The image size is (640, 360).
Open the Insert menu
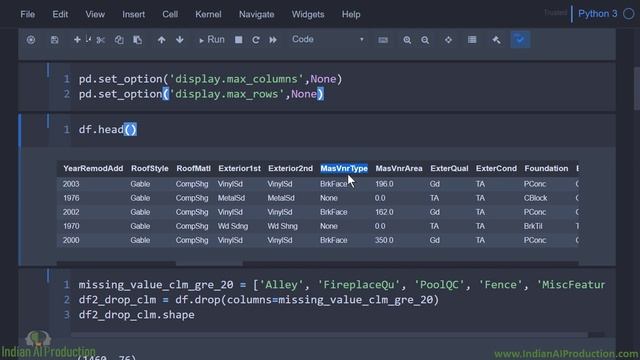pos(133,14)
